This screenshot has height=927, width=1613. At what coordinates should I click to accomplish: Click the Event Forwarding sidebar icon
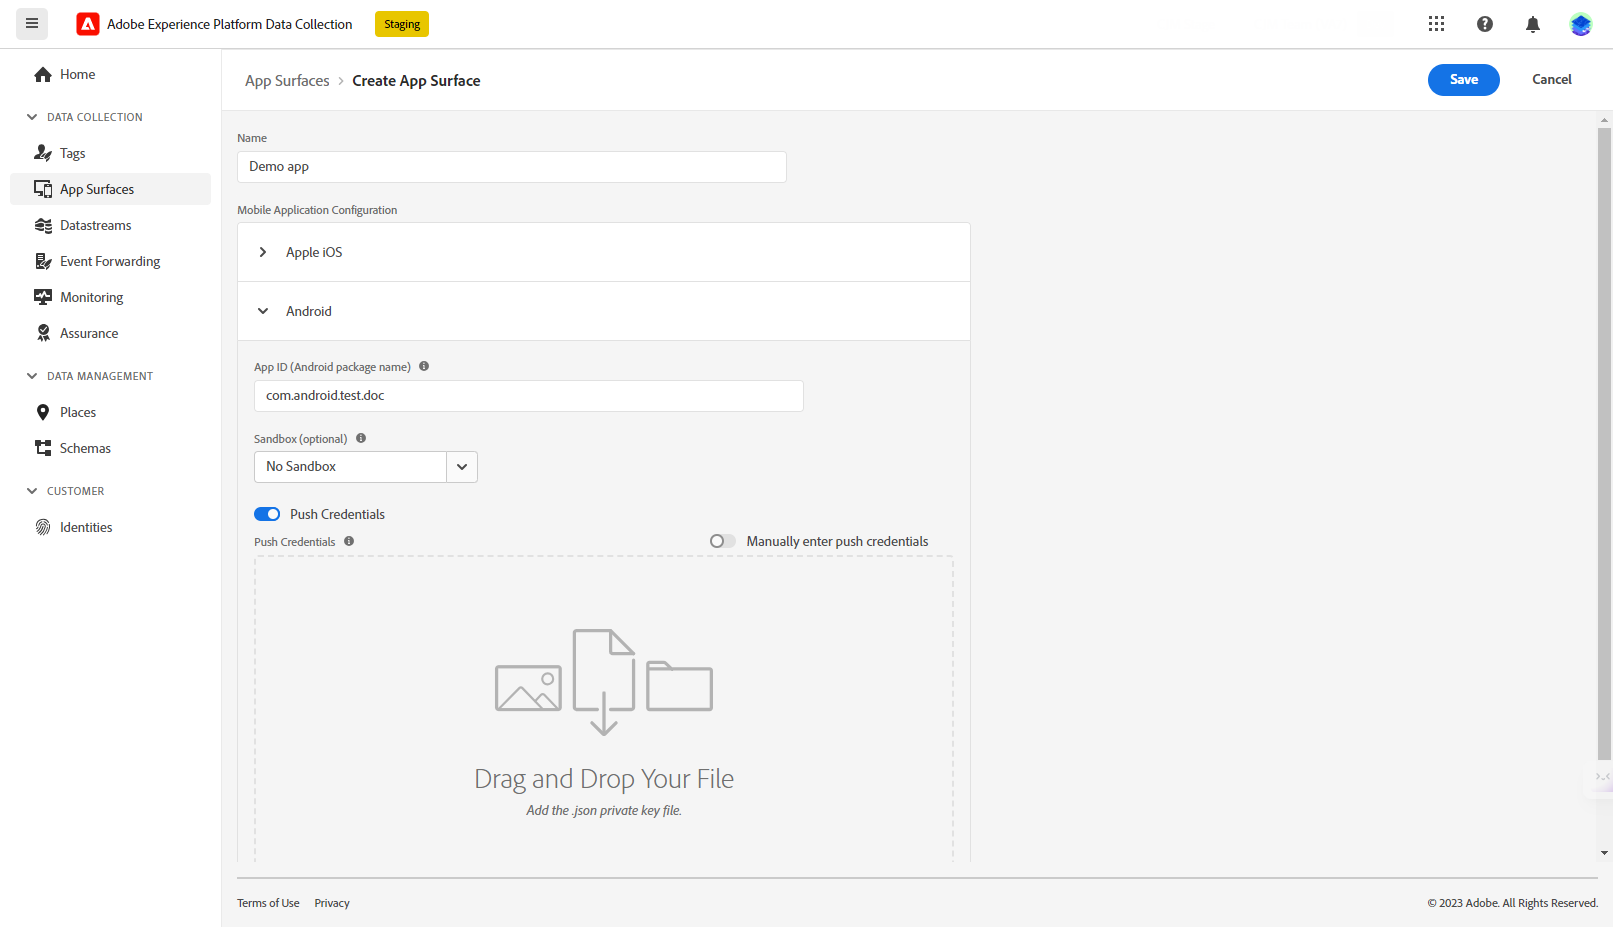[x=43, y=261]
